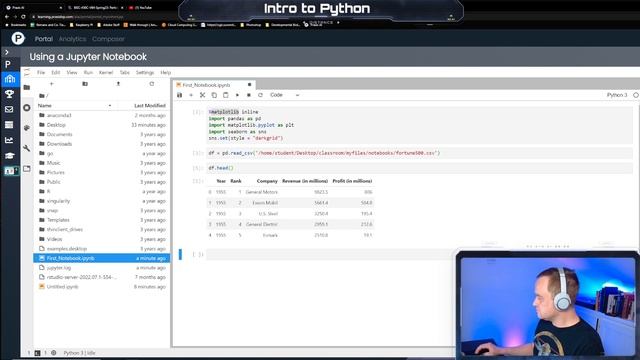Select the Untitled.ipynb file

tap(101, 287)
